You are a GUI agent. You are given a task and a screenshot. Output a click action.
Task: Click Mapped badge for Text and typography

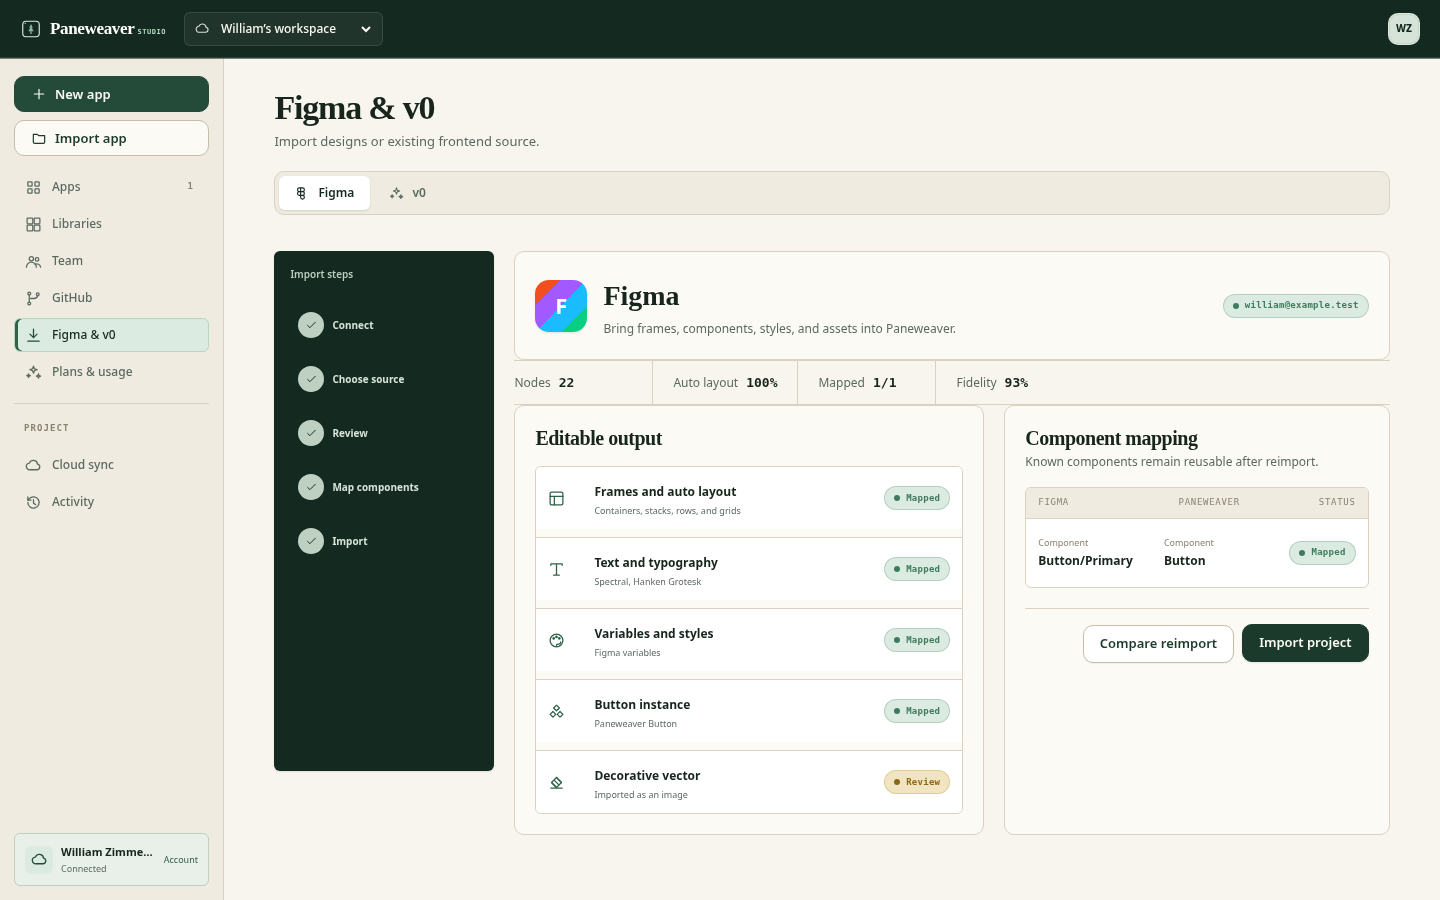pos(917,569)
